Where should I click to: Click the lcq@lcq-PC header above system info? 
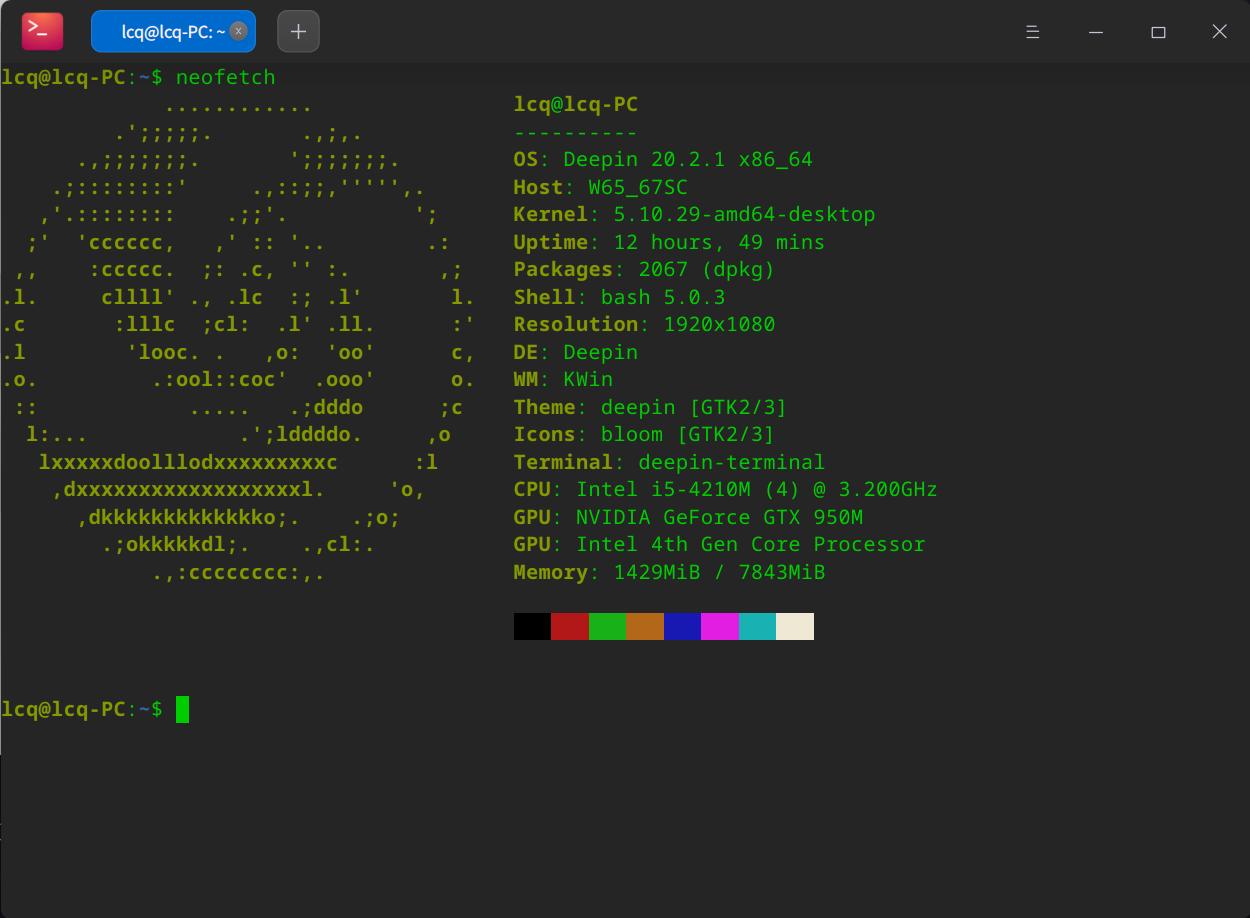coord(576,104)
